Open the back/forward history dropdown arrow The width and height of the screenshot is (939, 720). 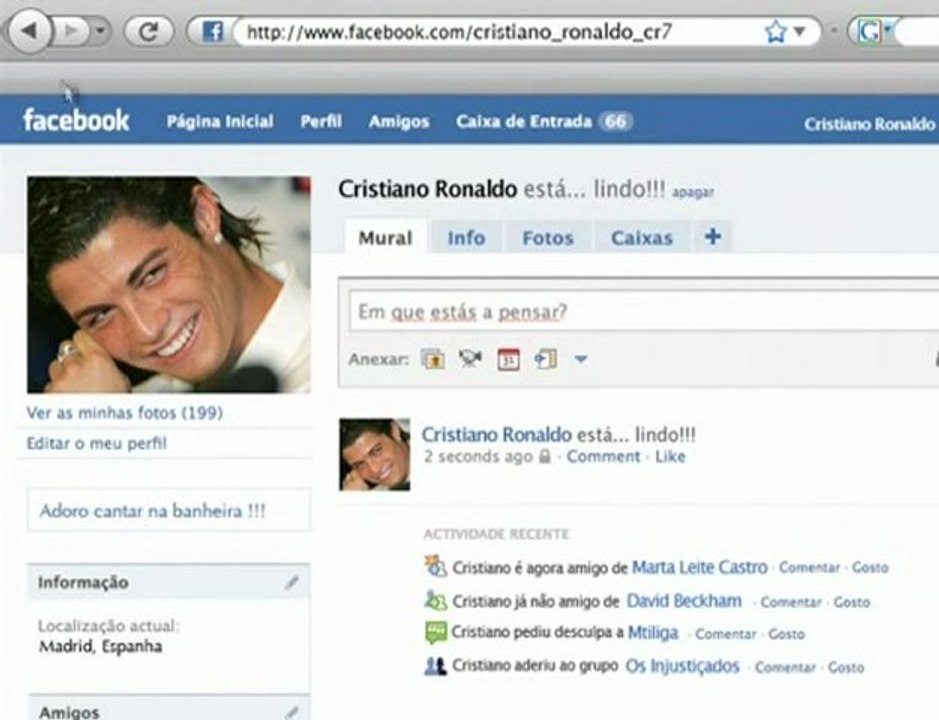(x=100, y=31)
